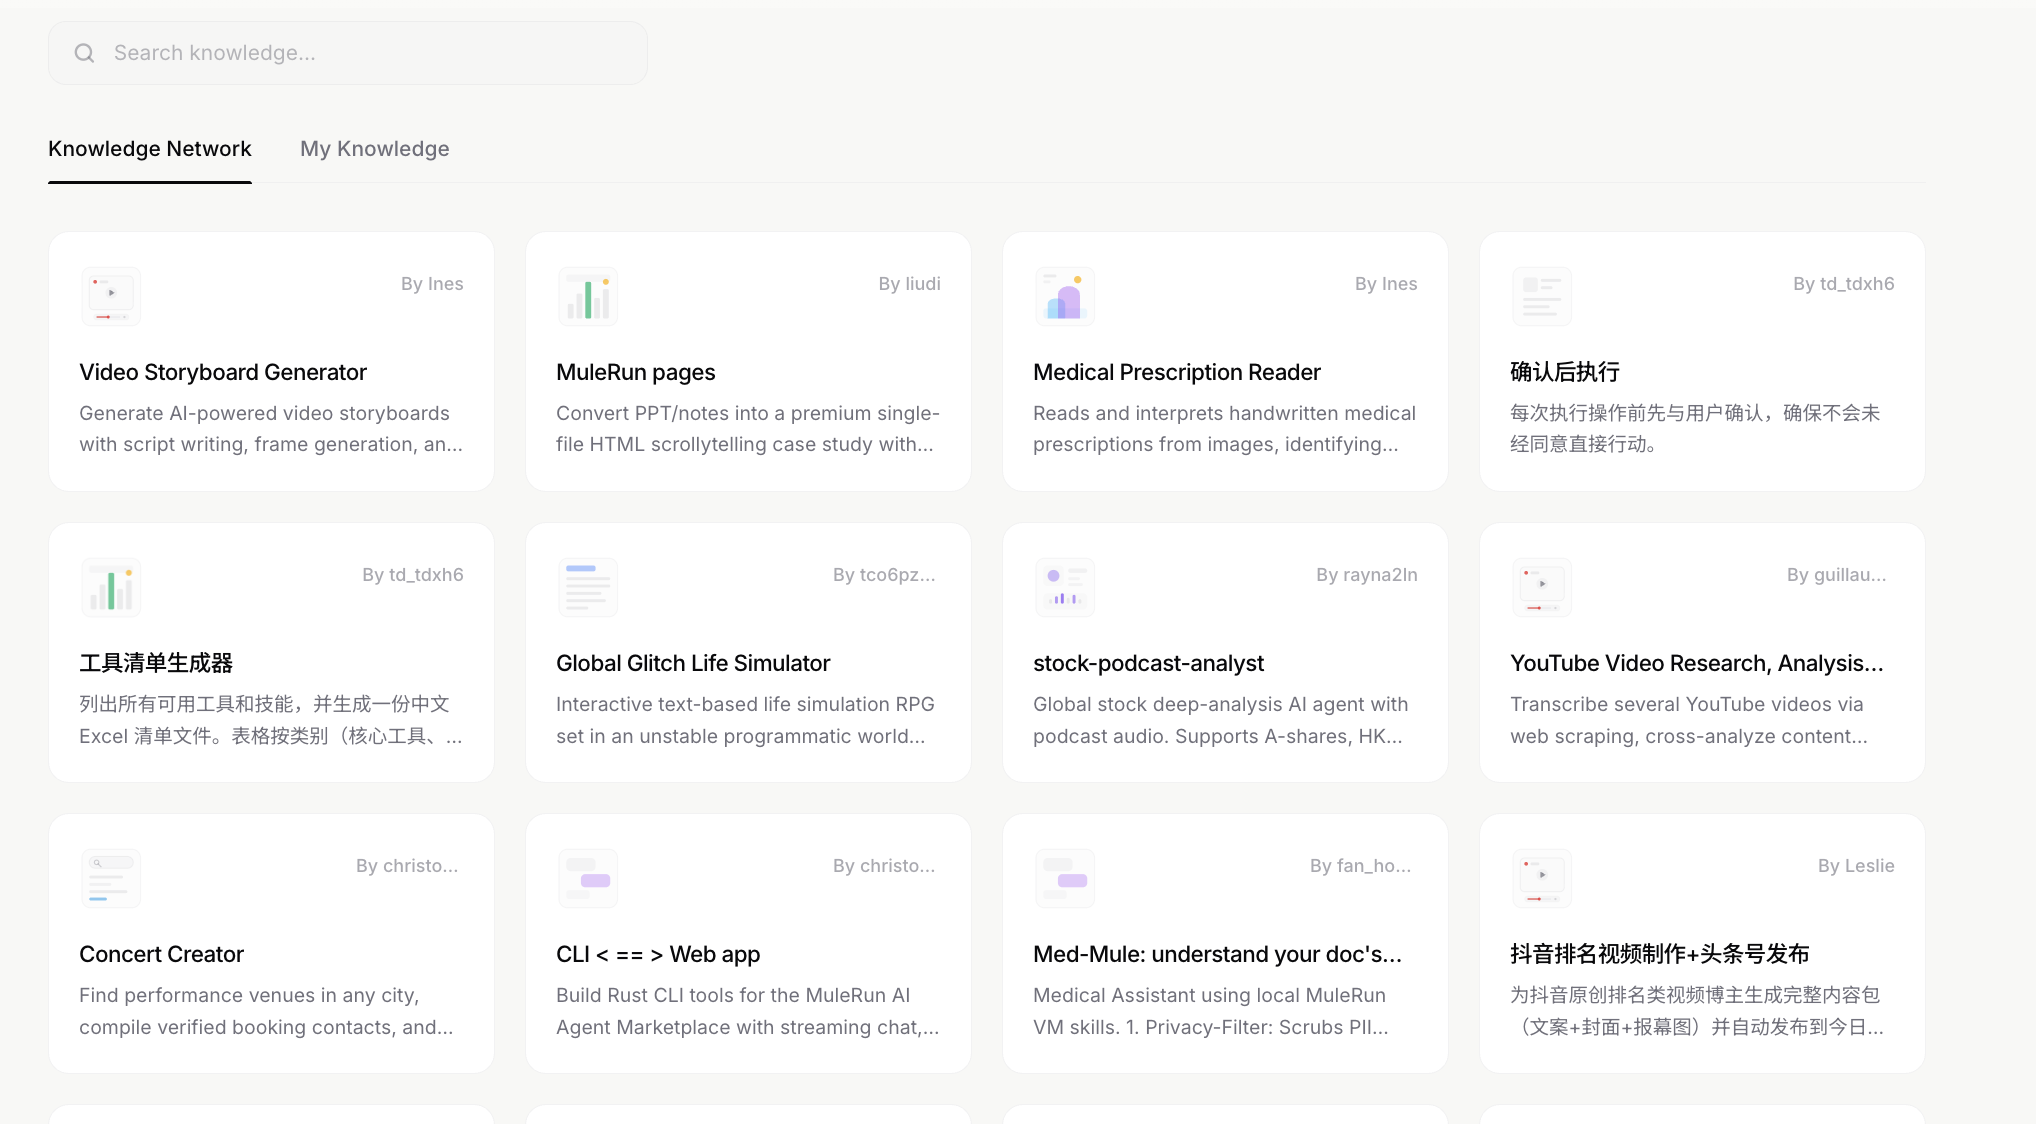Viewport: 2036px width, 1124px height.
Task: Click the Concert Creator description text
Action: [266, 1011]
